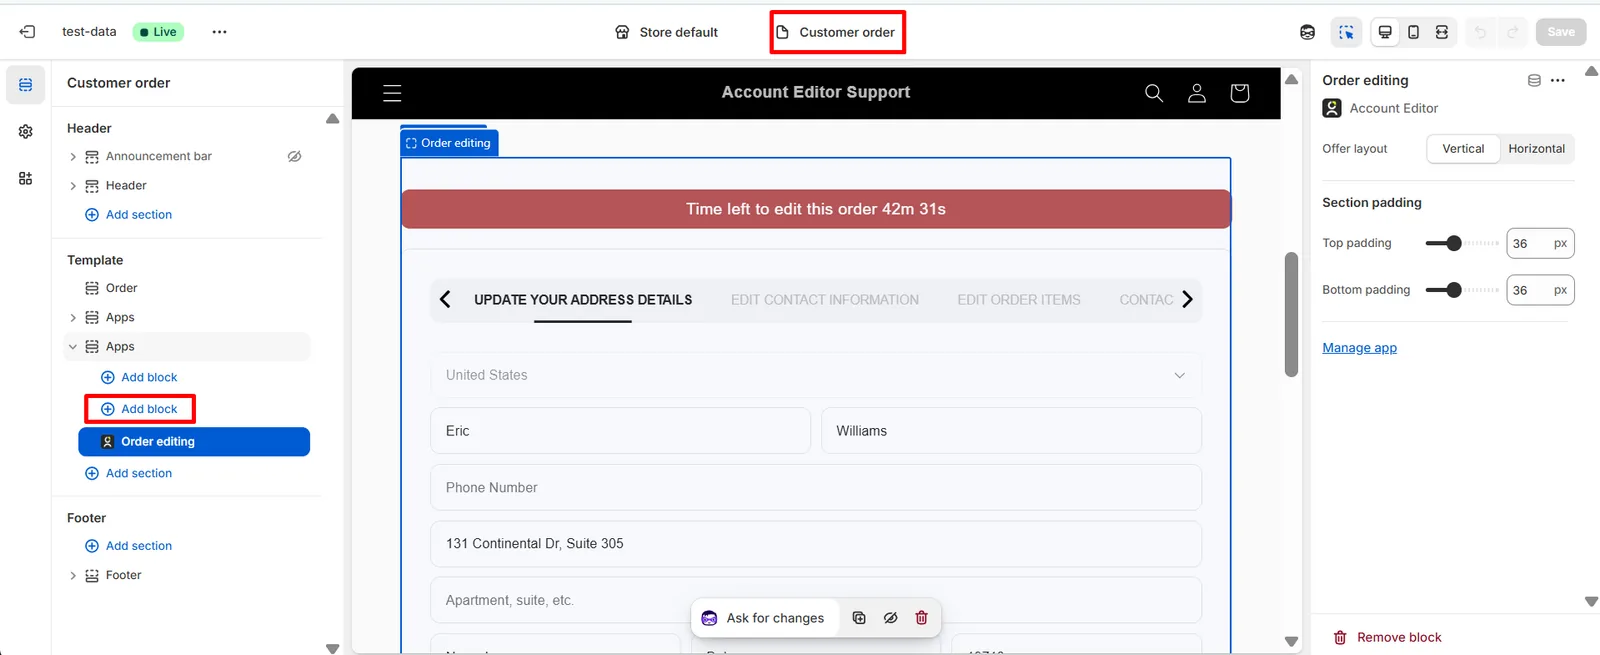
Task: Select Edit Contact Information tab
Action: click(825, 300)
